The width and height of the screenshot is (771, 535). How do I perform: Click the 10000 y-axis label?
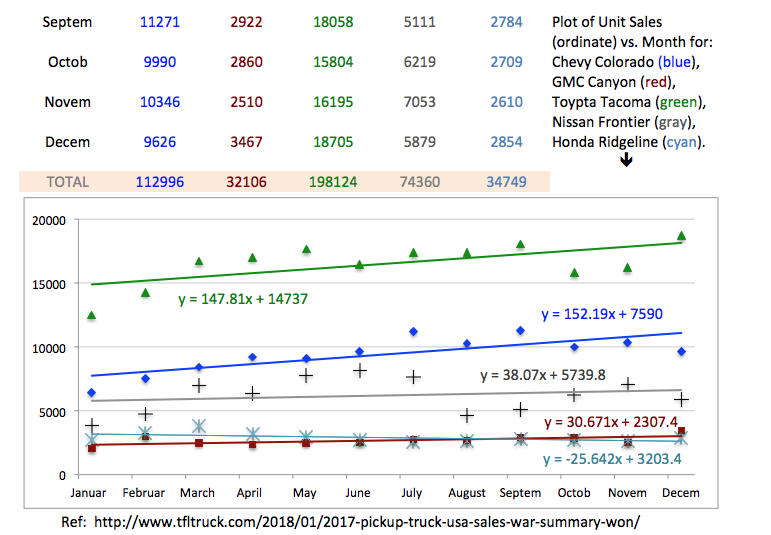pyautogui.click(x=49, y=349)
